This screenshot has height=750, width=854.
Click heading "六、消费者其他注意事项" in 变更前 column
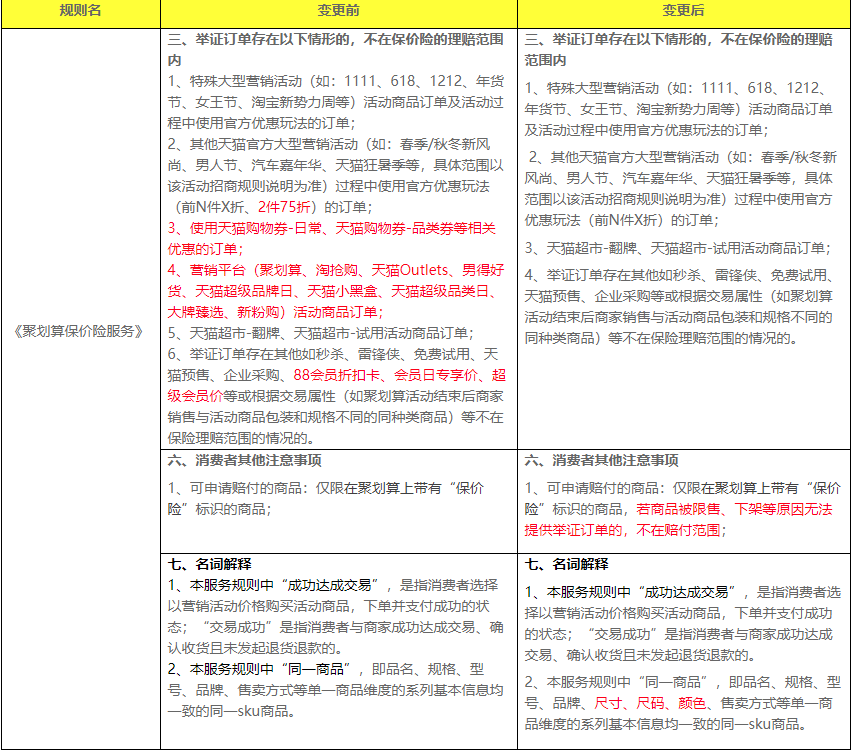click(x=245, y=461)
